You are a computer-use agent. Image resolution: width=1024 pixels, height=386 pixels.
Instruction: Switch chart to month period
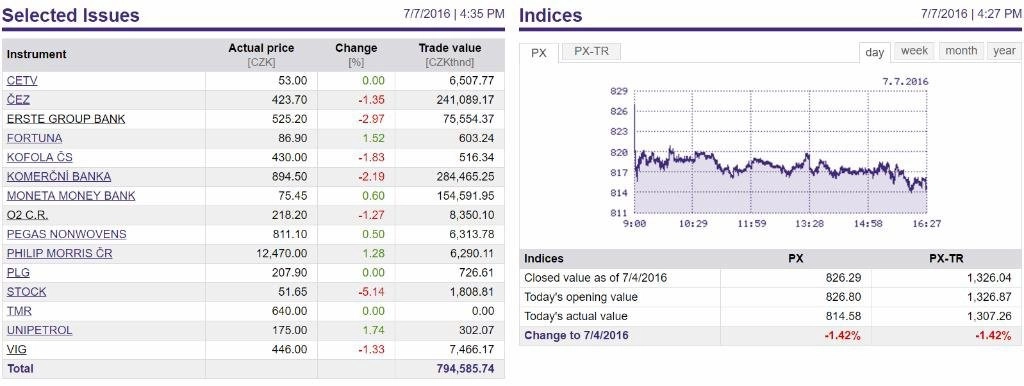tap(961, 51)
